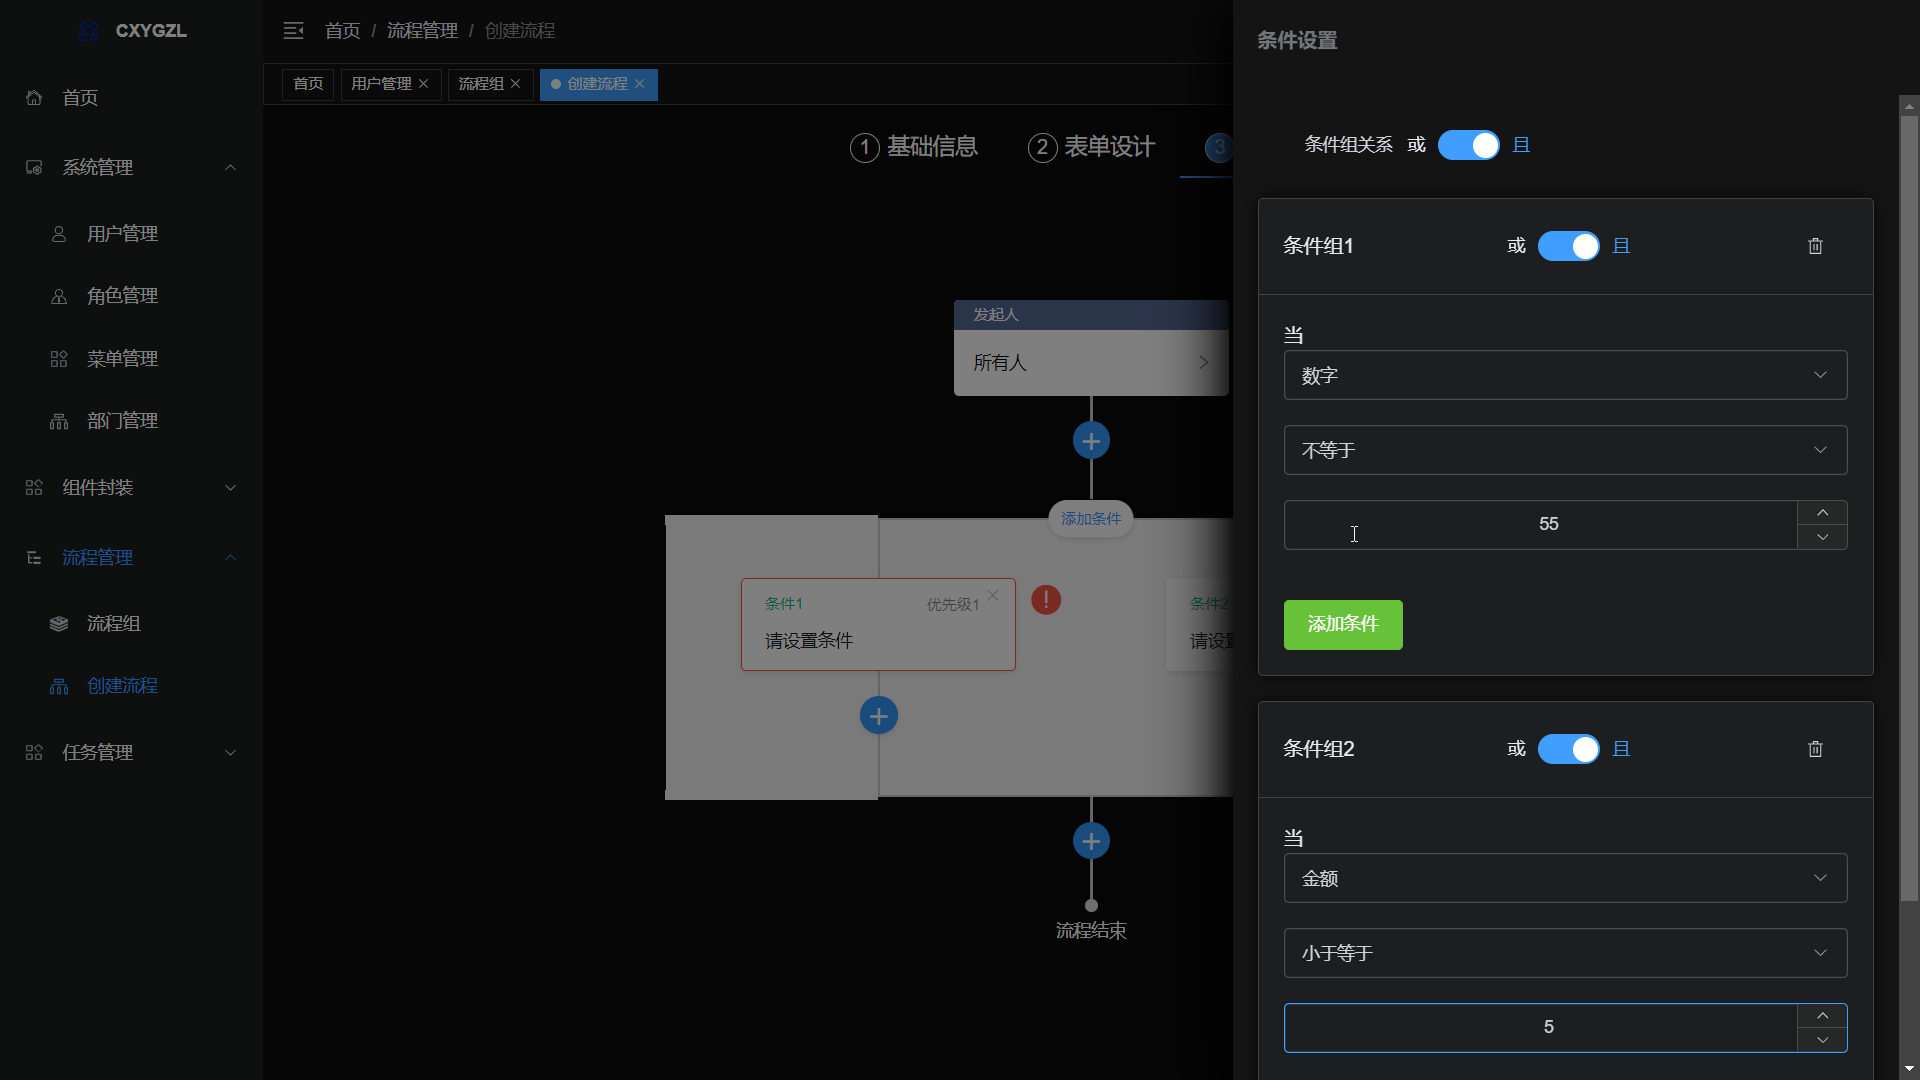
Task: Go to step 1 基础信息
Action: coord(914,147)
